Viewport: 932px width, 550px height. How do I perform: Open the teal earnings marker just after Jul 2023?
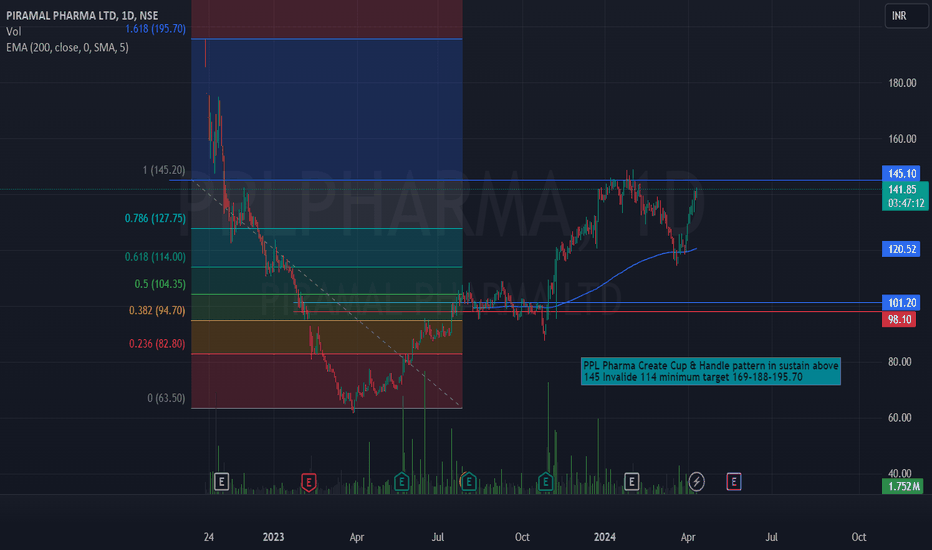468,482
